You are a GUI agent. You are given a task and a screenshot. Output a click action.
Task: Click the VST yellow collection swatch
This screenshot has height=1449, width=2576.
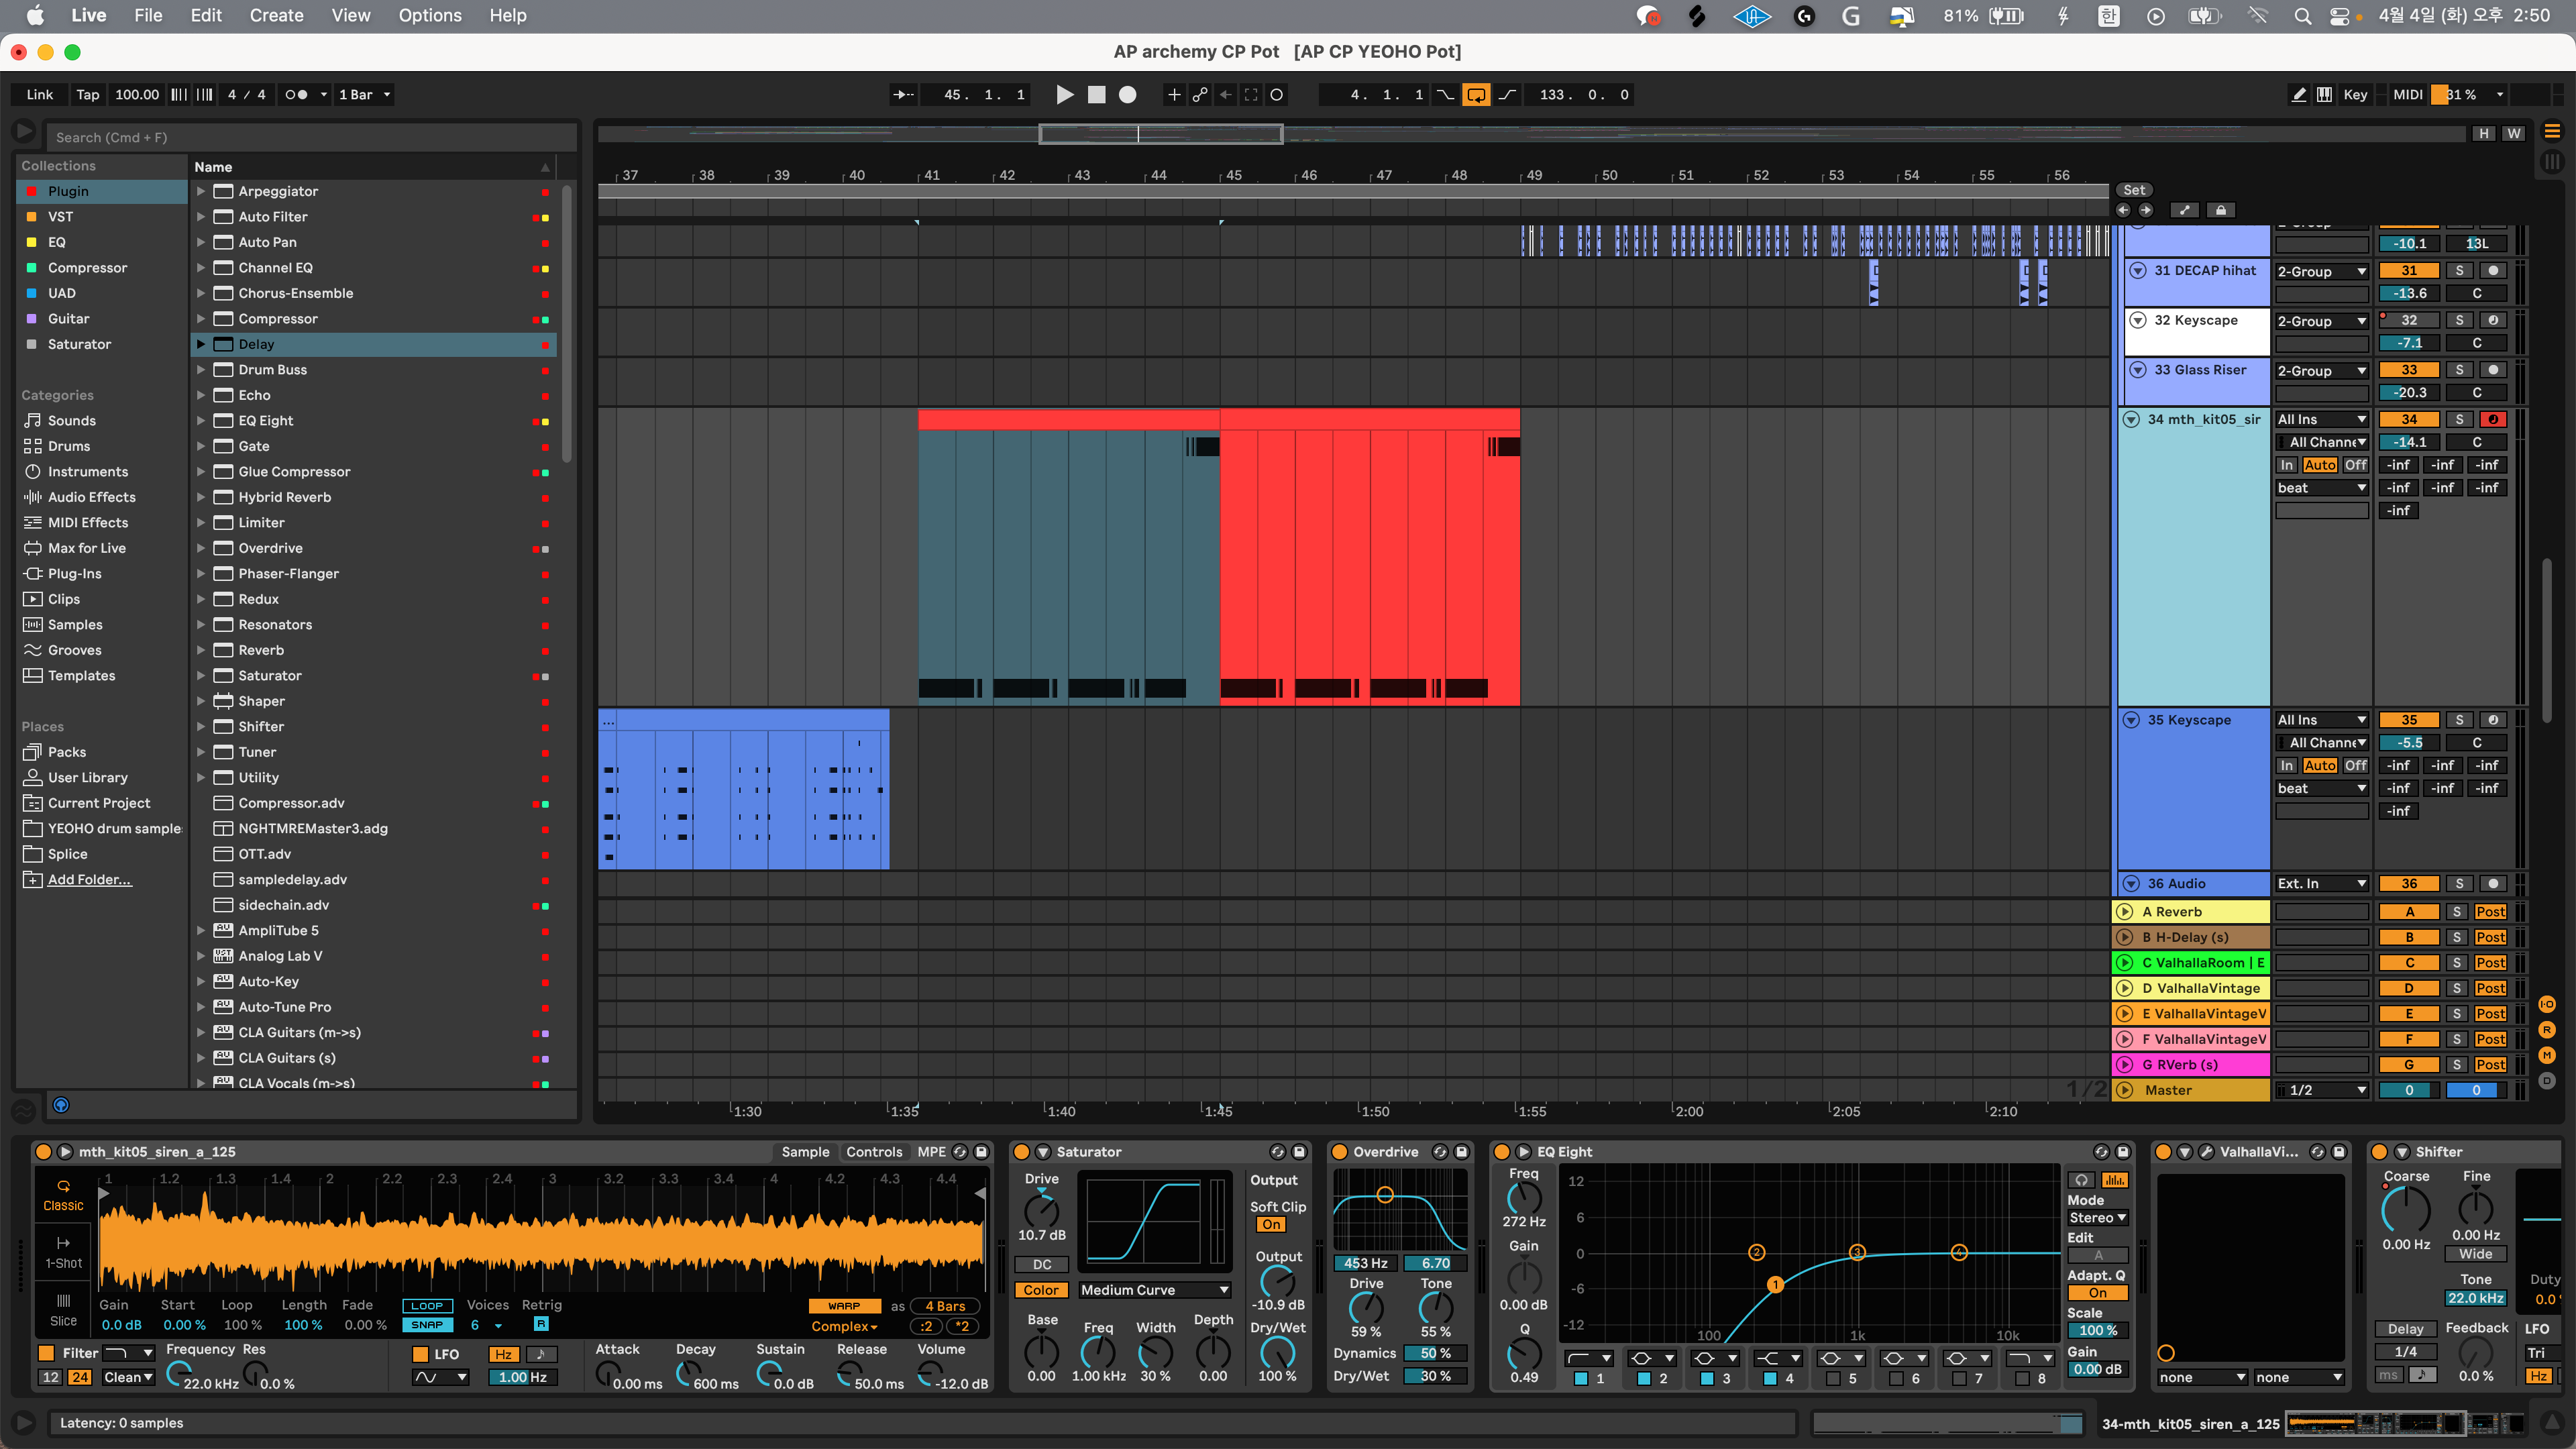31,217
